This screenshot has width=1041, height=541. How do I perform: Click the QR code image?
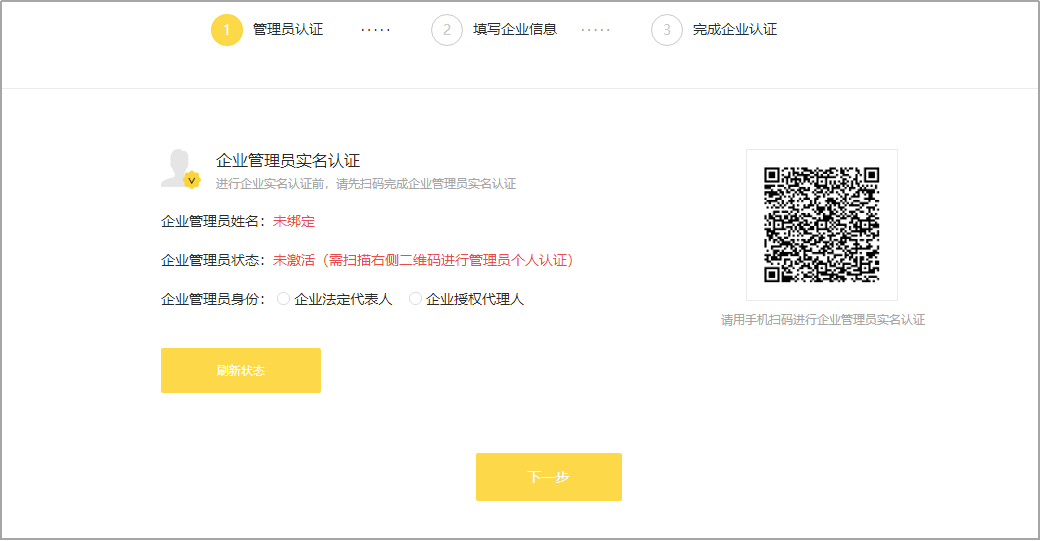coord(821,225)
